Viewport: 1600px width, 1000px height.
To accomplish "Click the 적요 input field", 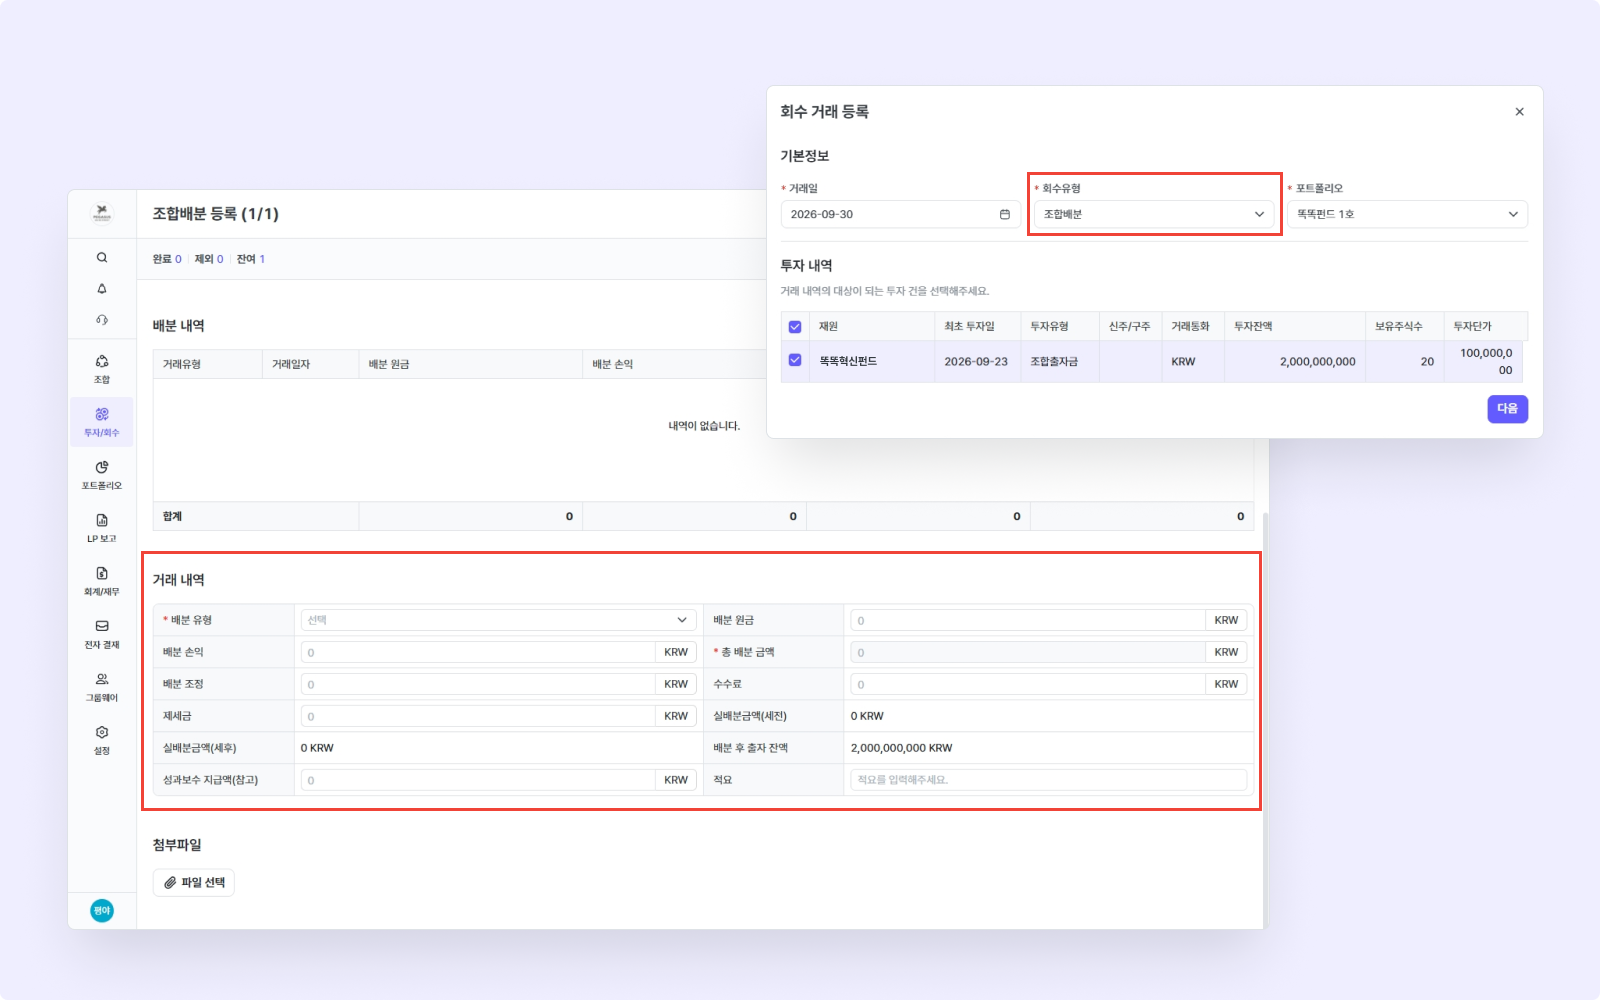I will (1049, 780).
